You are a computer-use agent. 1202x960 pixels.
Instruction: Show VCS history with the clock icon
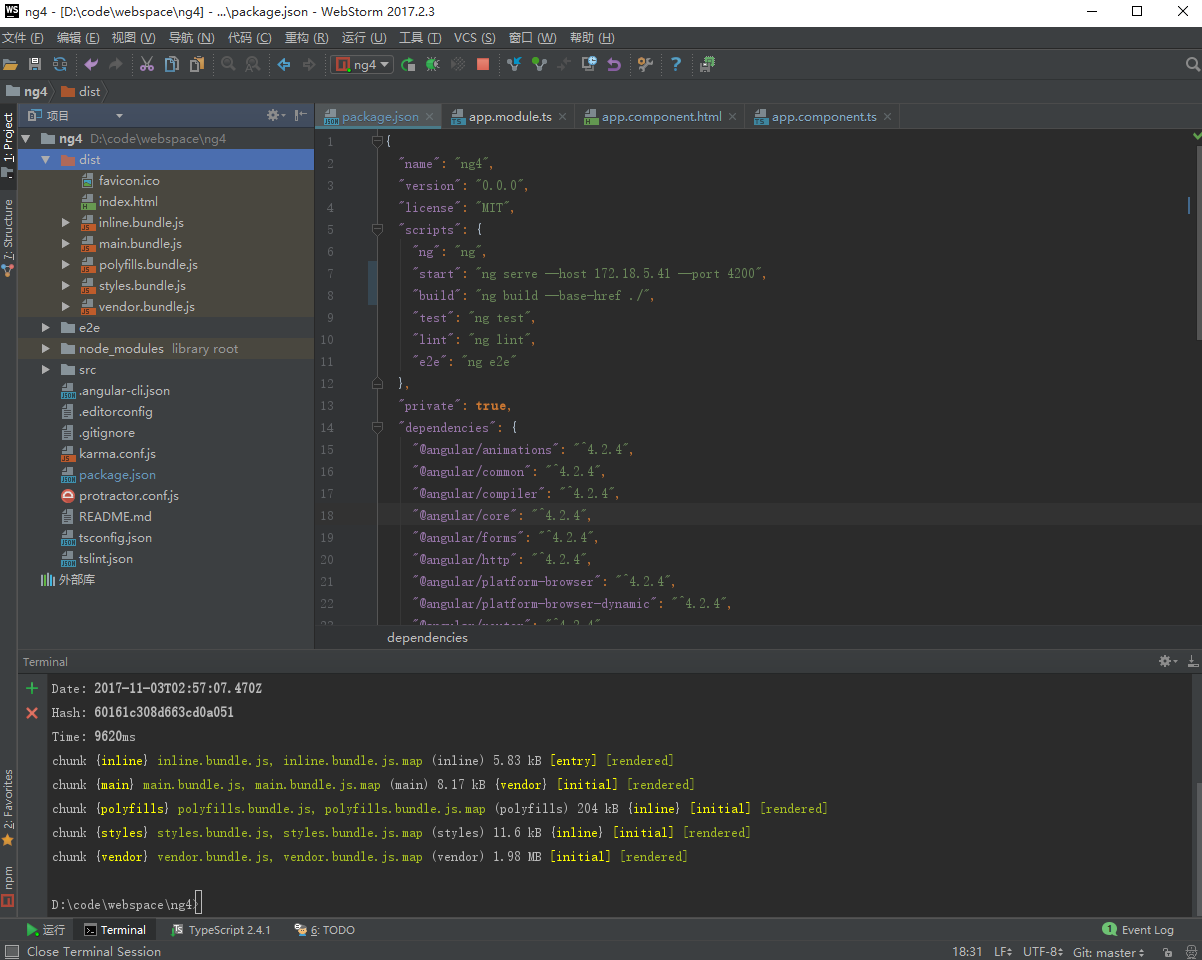tap(590, 64)
